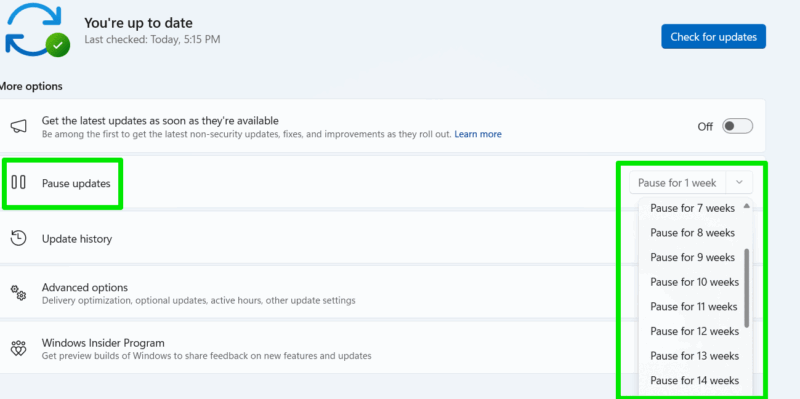Select Pause for 8 weeks
The height and width of the screenshot is (399, 800).
point(692,233)
